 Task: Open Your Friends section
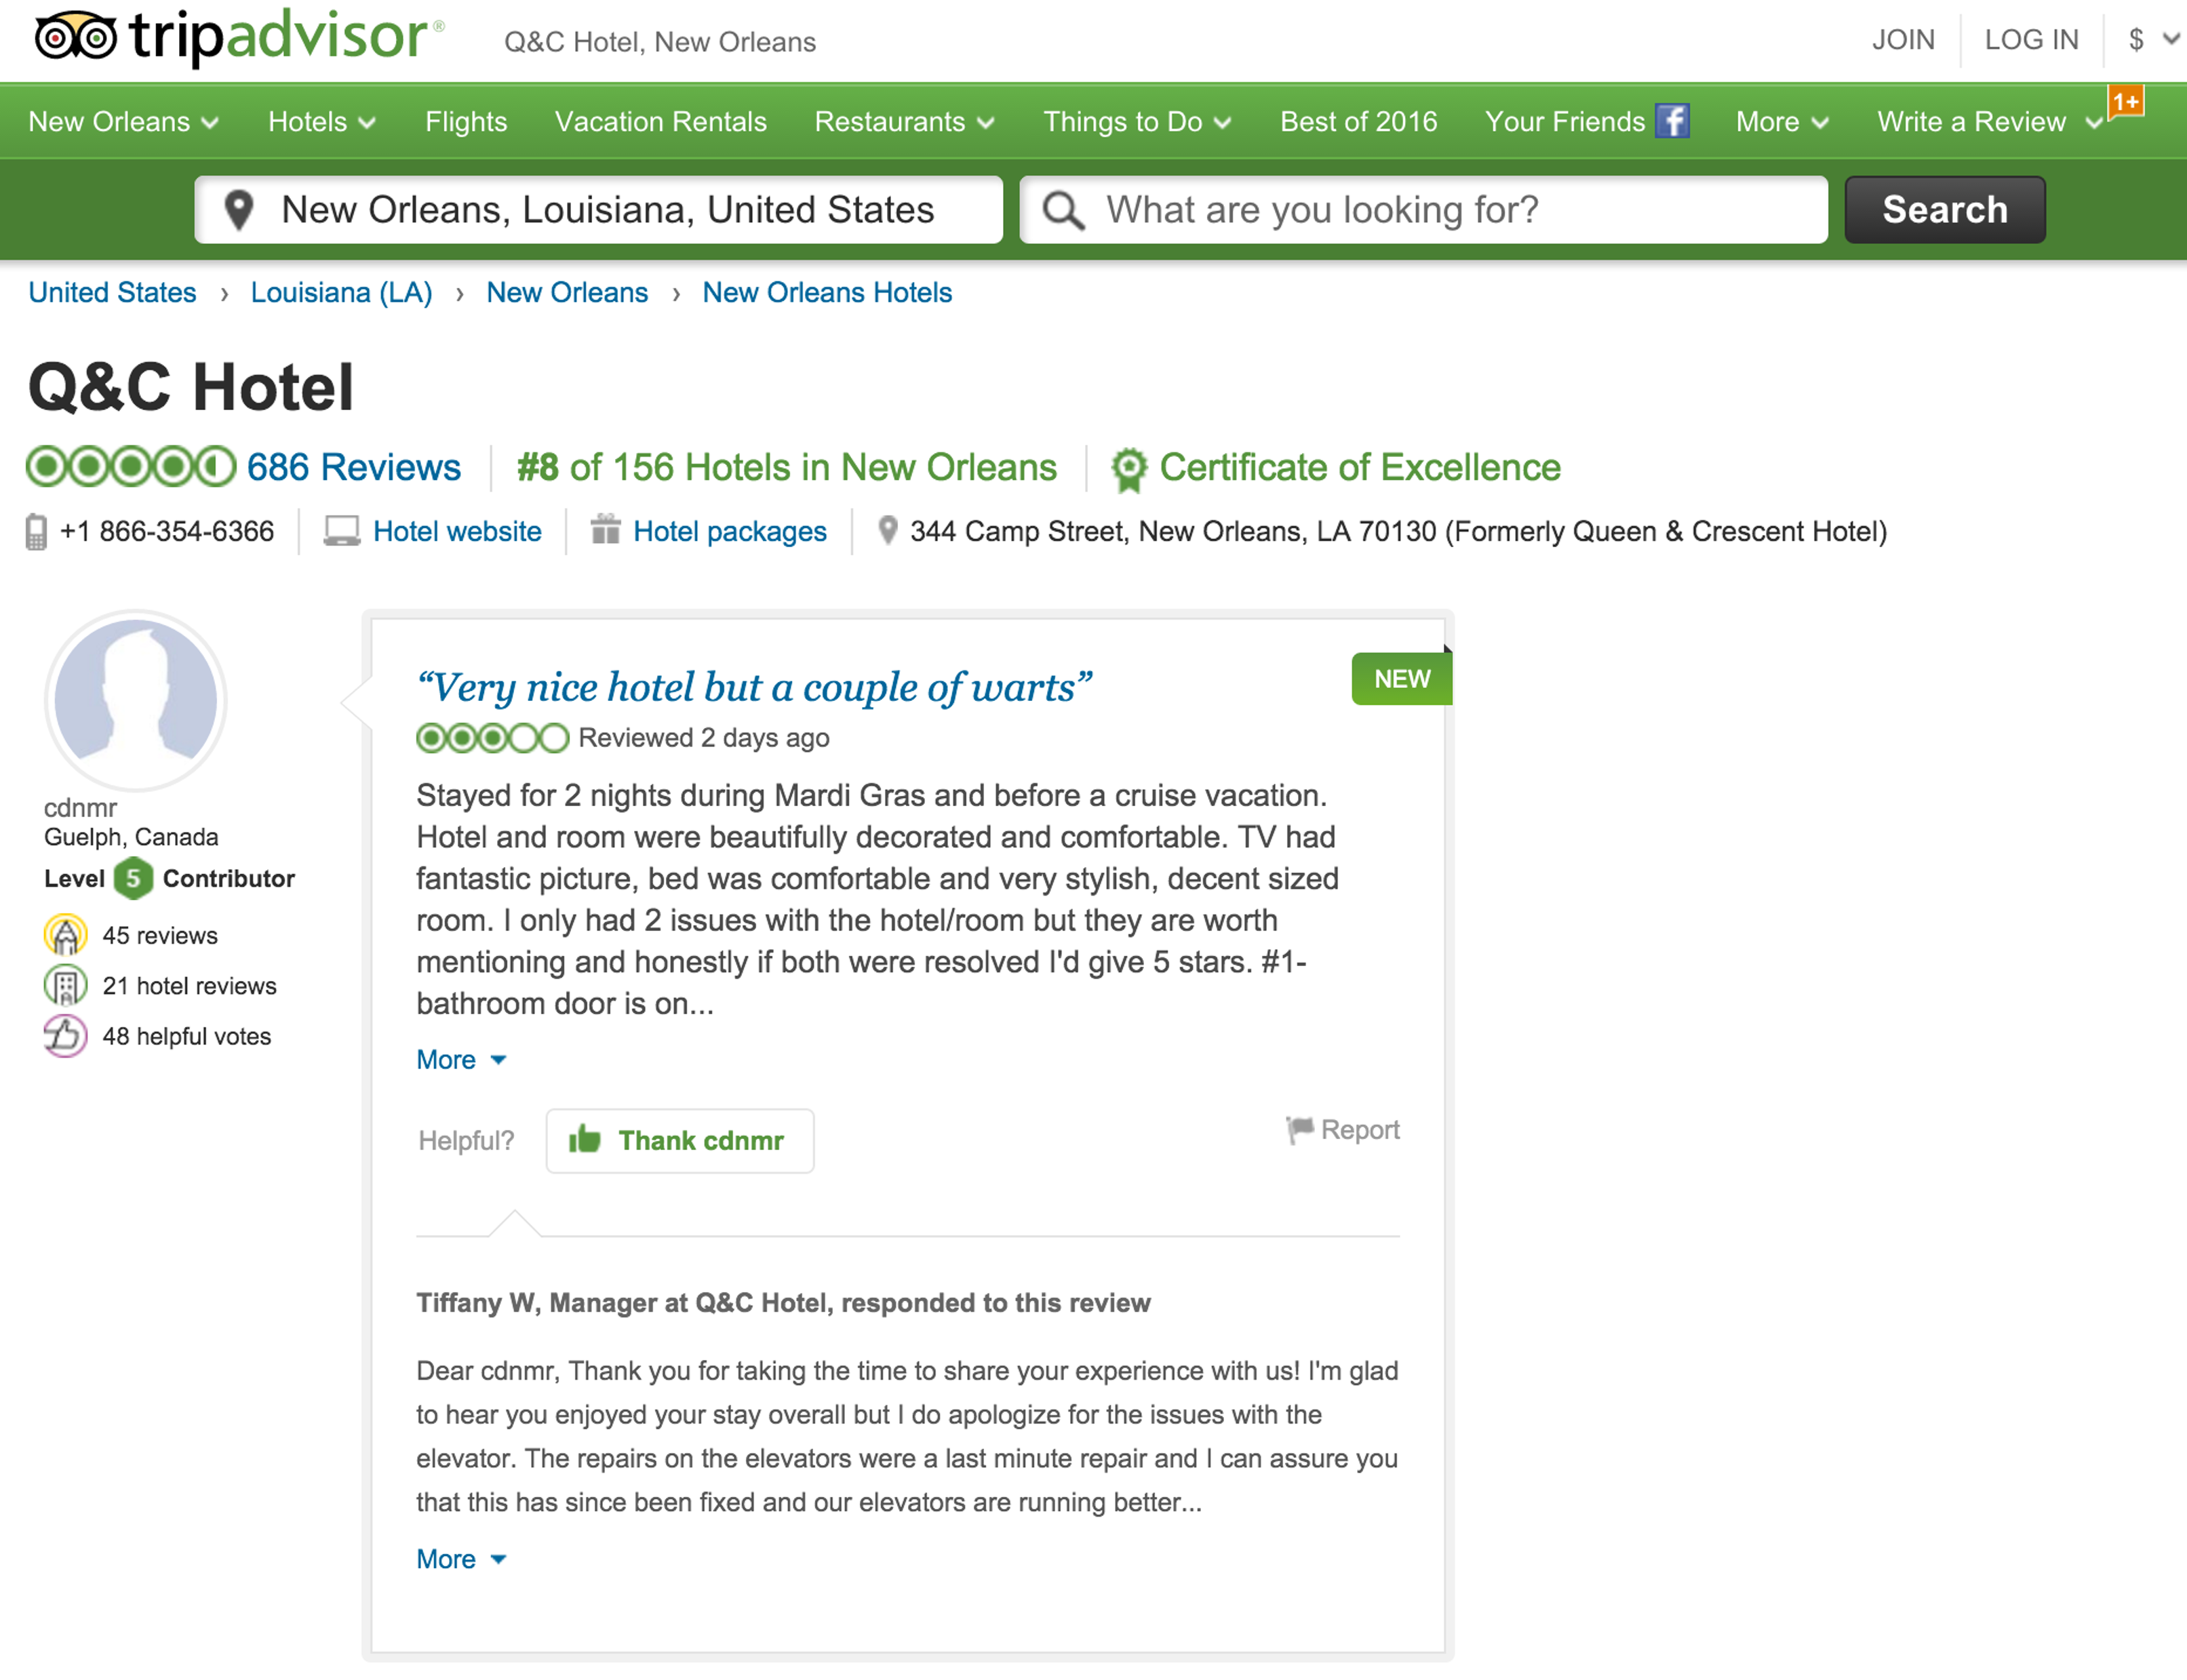1565,122
